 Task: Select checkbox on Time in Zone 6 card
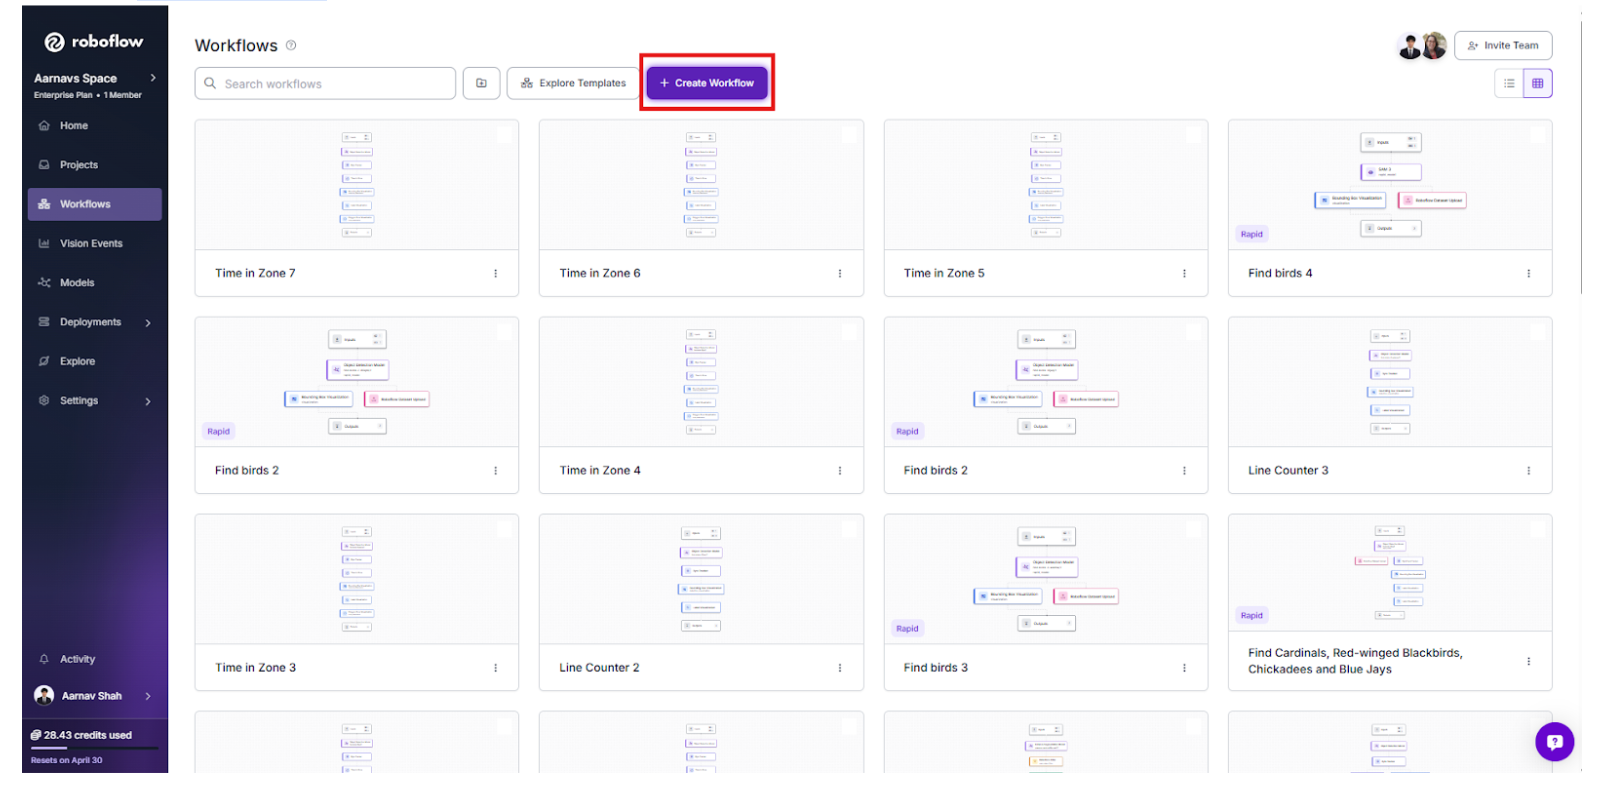coord(849,135)
